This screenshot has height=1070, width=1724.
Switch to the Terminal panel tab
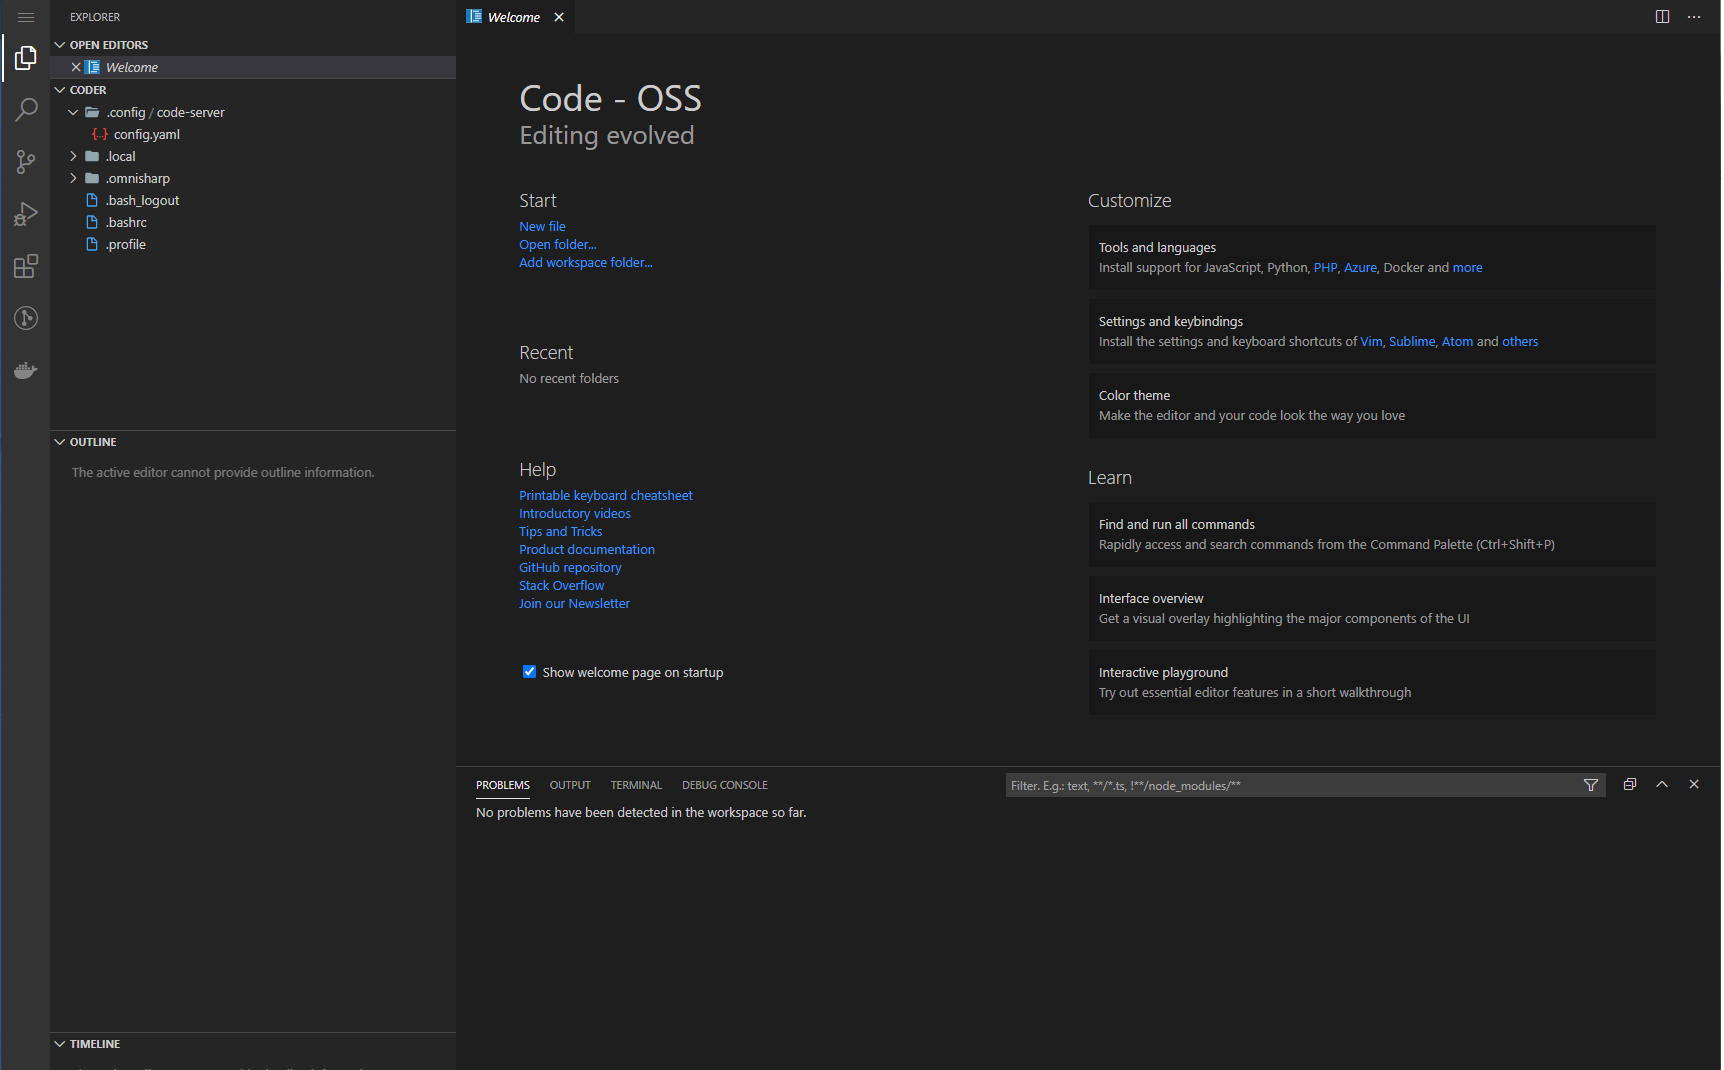(x=636, y=785)
